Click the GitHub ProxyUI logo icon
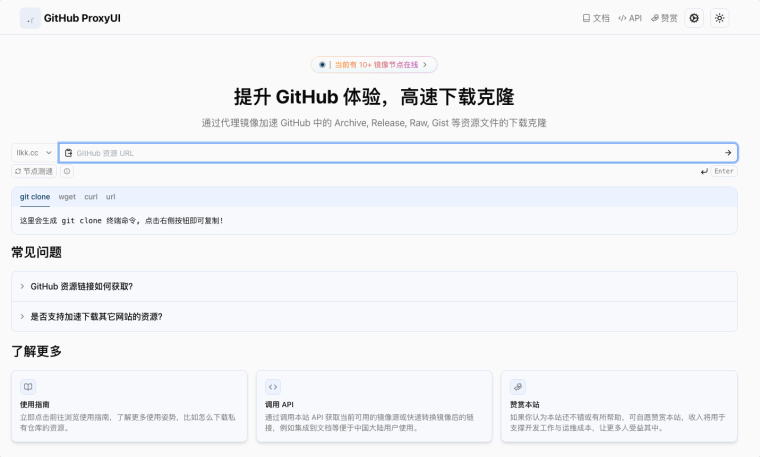Image resolution: width=760 pixels, height=457 pixels. click(x=30, y=18)
